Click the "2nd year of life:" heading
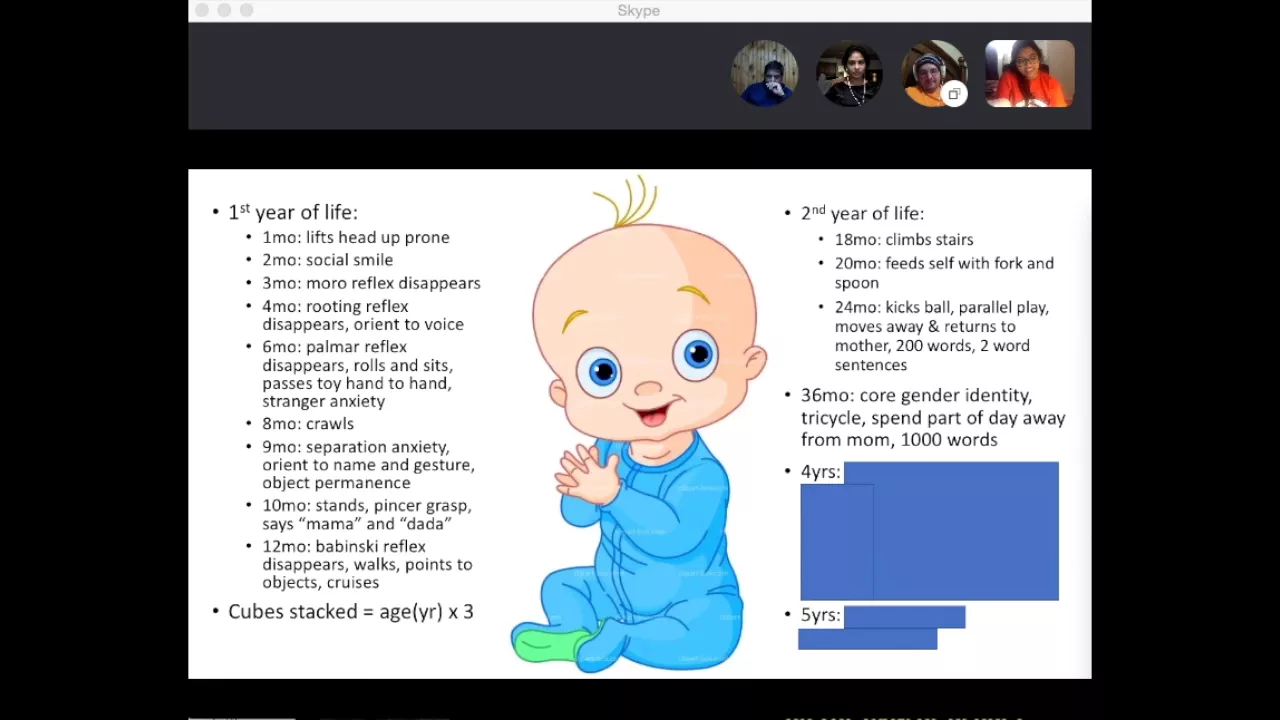This screenshot has height=720, width=1280. pos(862,213)
